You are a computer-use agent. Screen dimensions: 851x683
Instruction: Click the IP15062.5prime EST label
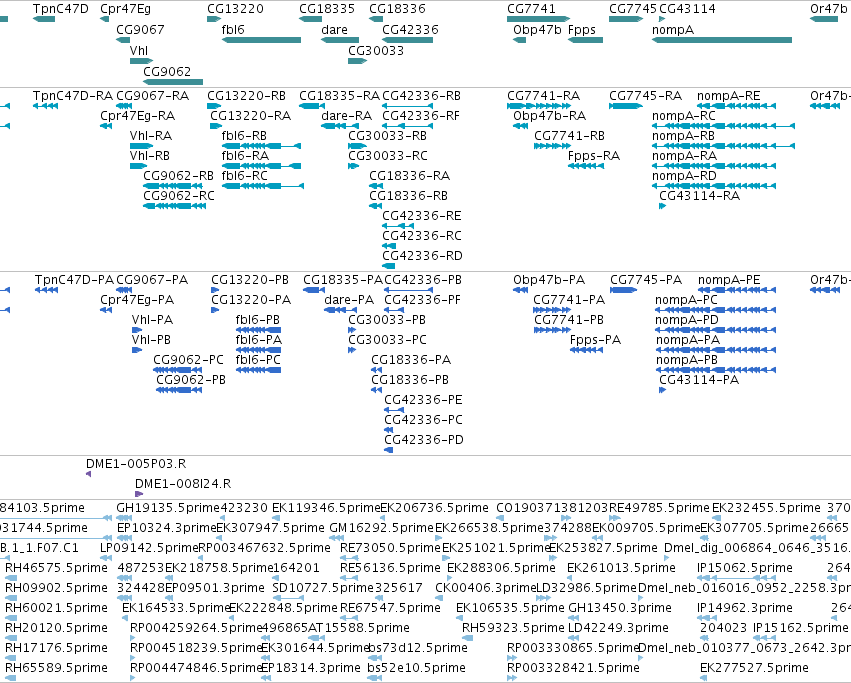coord(745,568)
